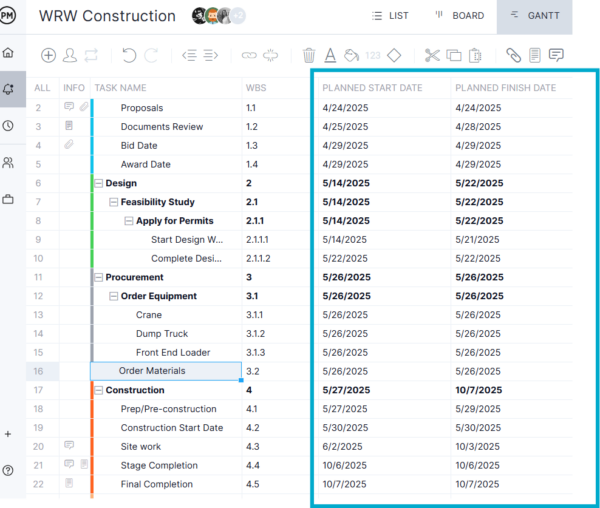Click the undo arrow icon

coord(129,55)
